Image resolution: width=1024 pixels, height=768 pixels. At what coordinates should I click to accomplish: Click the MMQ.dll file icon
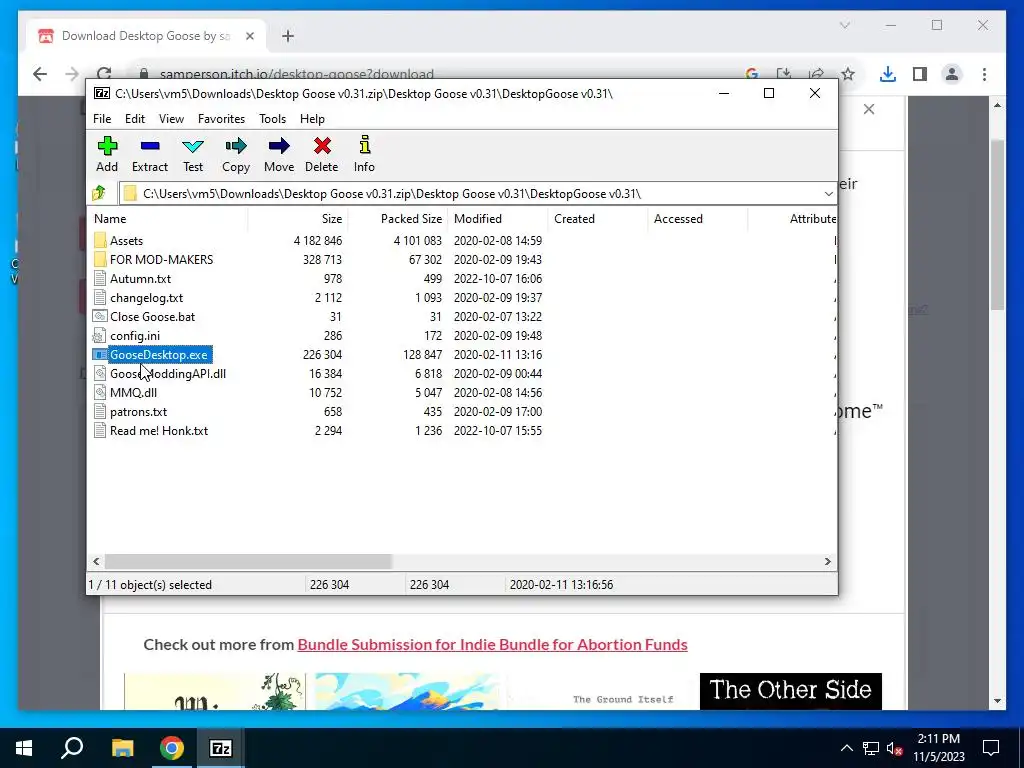pos(100,392)
